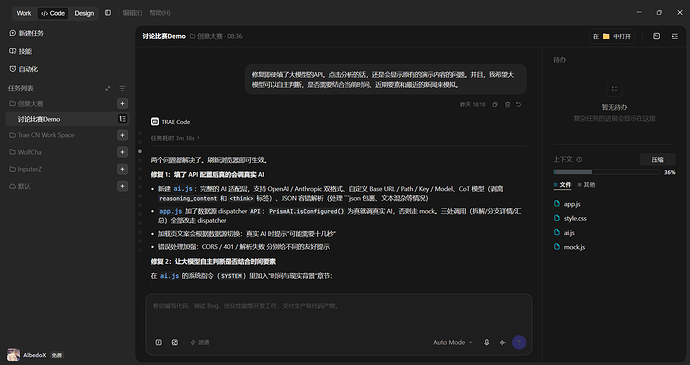The width and height of the screenshot is (690, 365).
Task: Revert to this message with the undo arrow
Action: (x=519, y=105)
